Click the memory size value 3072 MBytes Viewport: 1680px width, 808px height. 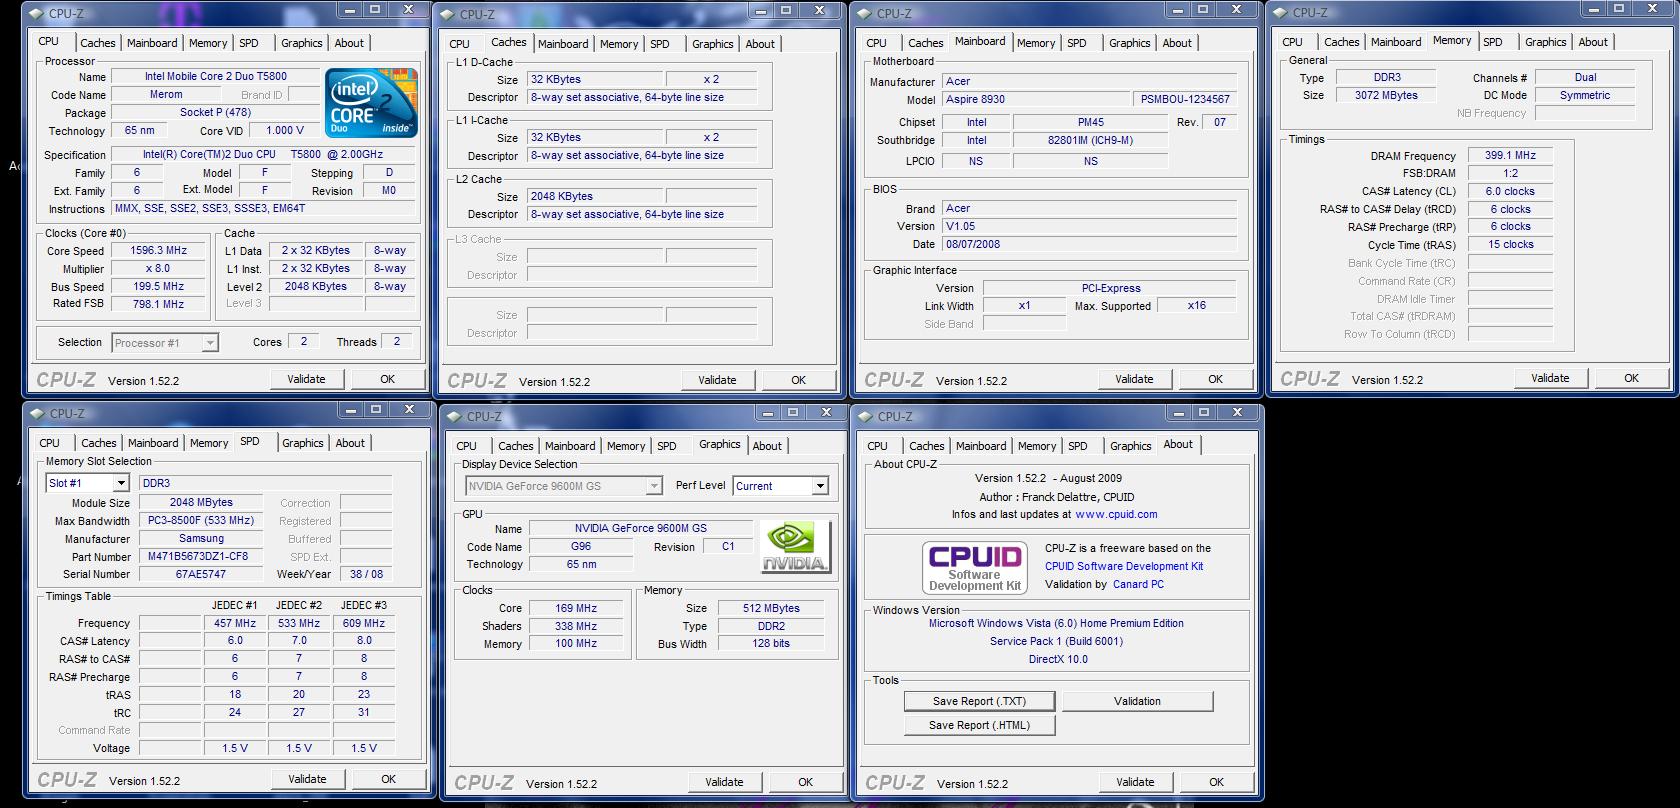tap(1386, 95)
